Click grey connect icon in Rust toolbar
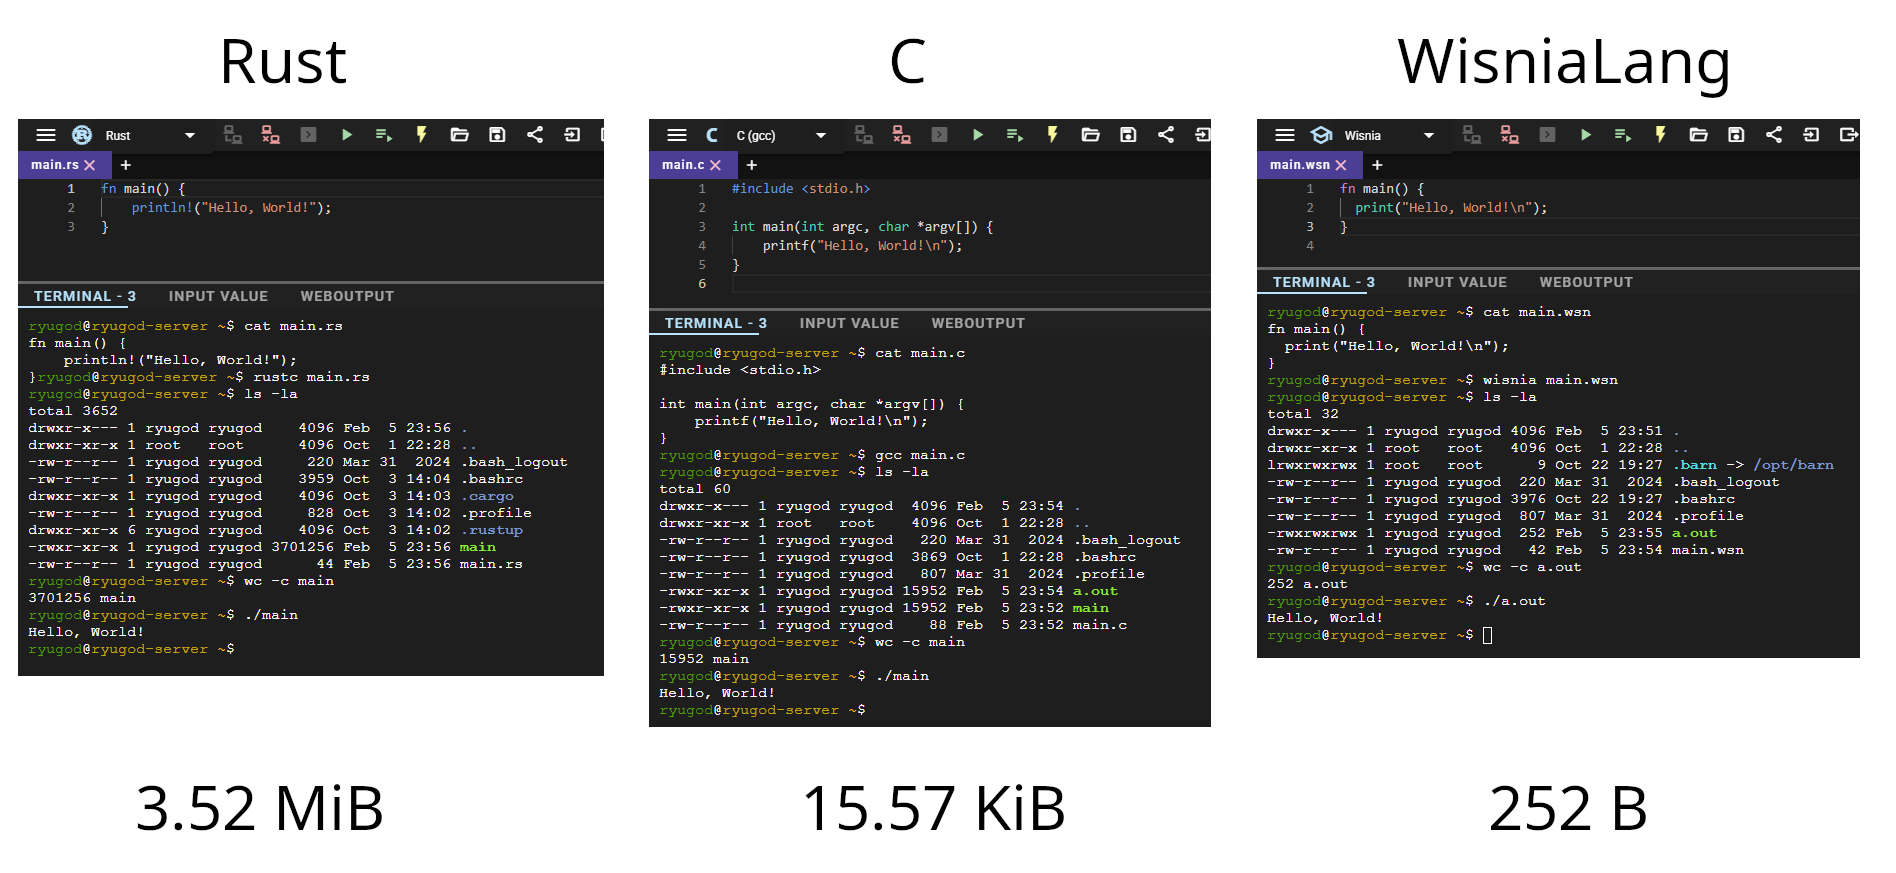Screen dimensions: 1896x873 pos(232,135)
